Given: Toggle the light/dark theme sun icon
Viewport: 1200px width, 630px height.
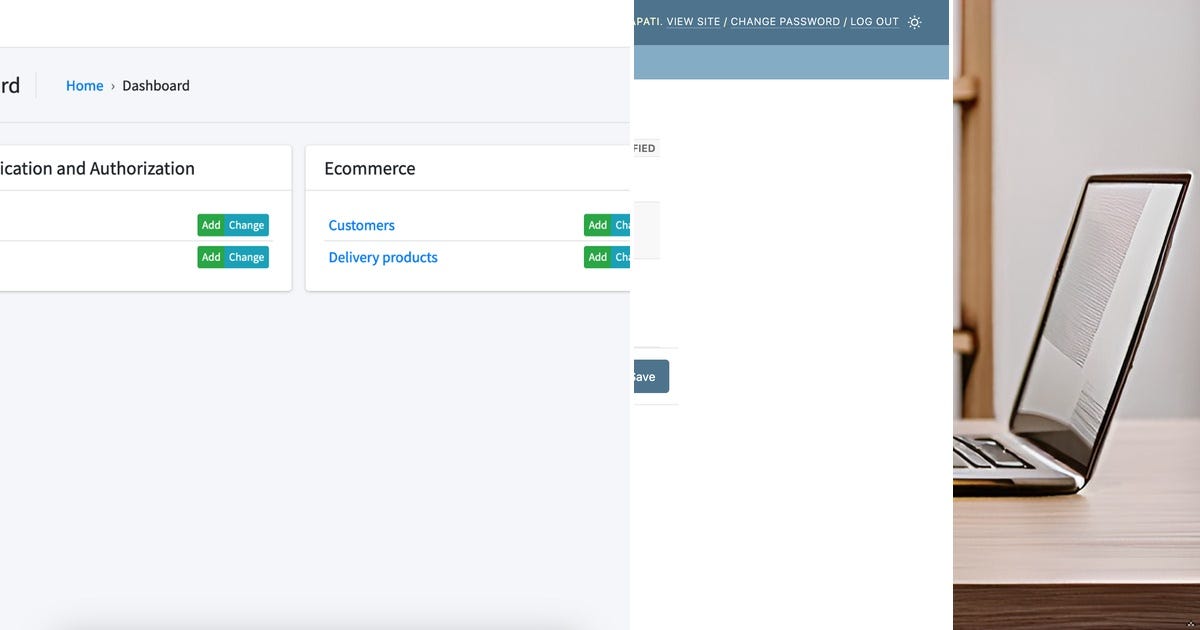Looking at the screenshot, I should coord(913,21).
